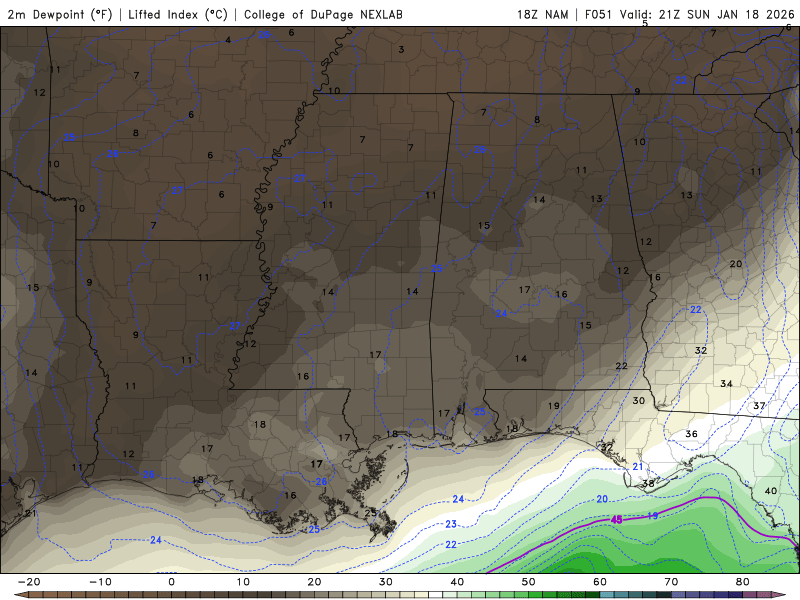Image resolution: width=800 pixels, height=600 pixels.
Task: Click the "2m Dewpoint (°F)" title text
Action: tap(60, 14)
